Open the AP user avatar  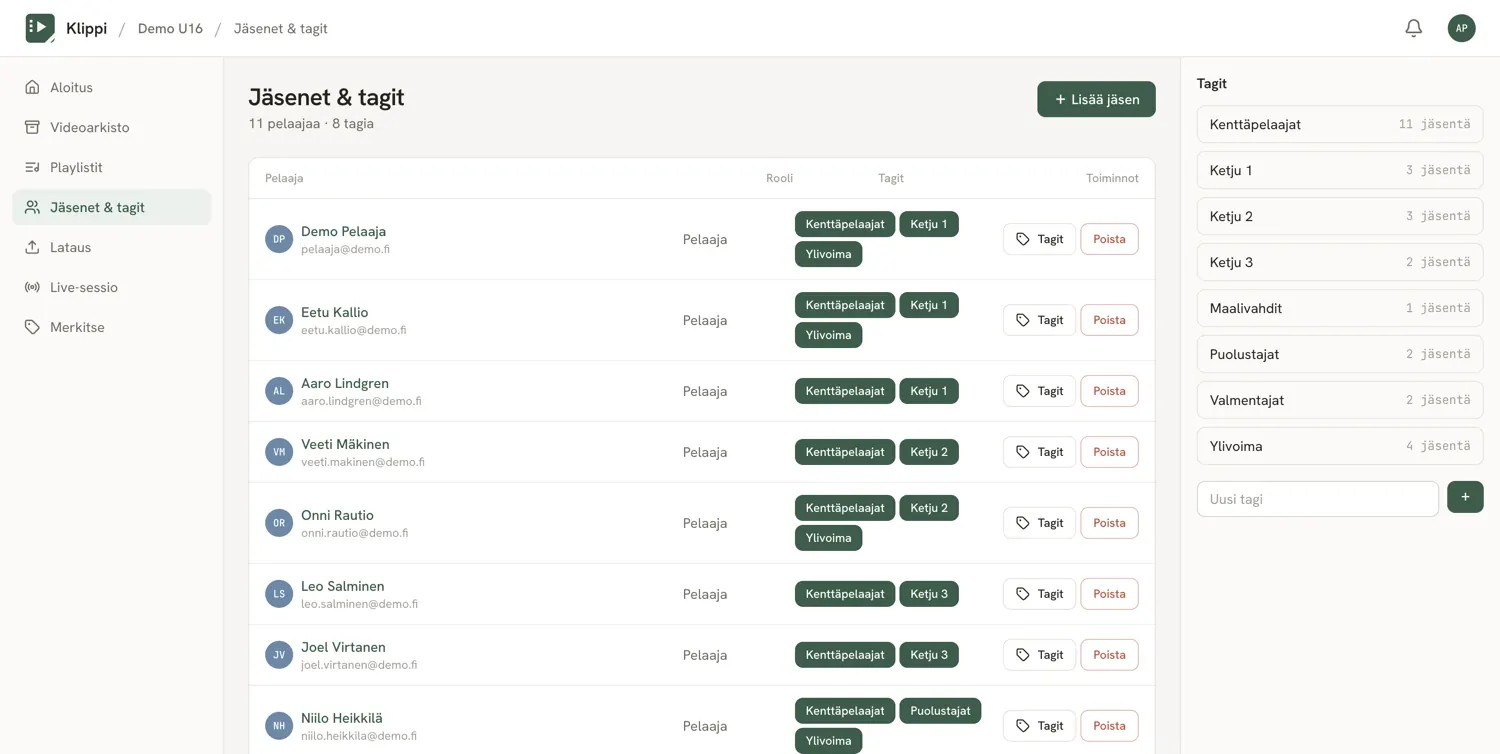tap(1461, 28)
